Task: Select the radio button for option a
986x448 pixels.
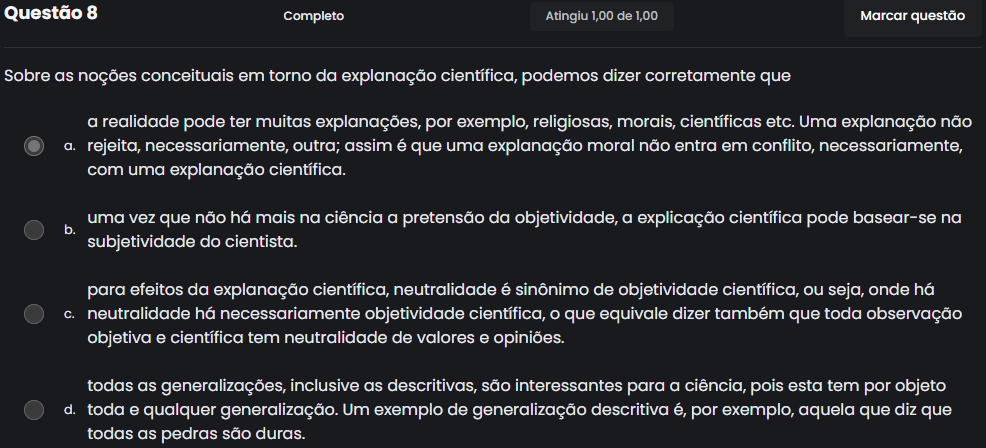Action: point(34,146)
